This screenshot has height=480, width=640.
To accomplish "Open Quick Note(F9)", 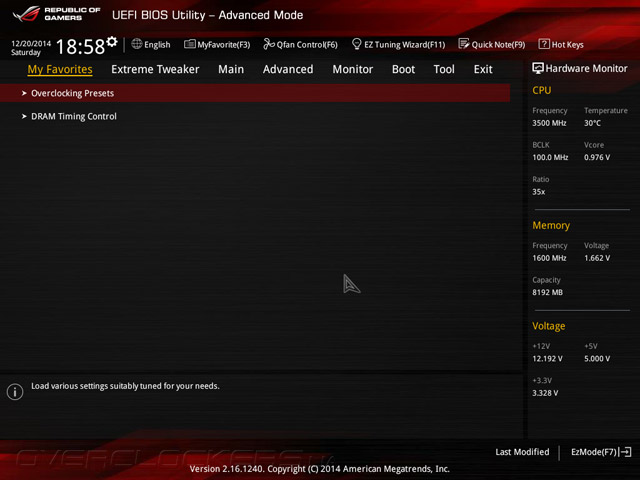I will [x=498, y=44].
